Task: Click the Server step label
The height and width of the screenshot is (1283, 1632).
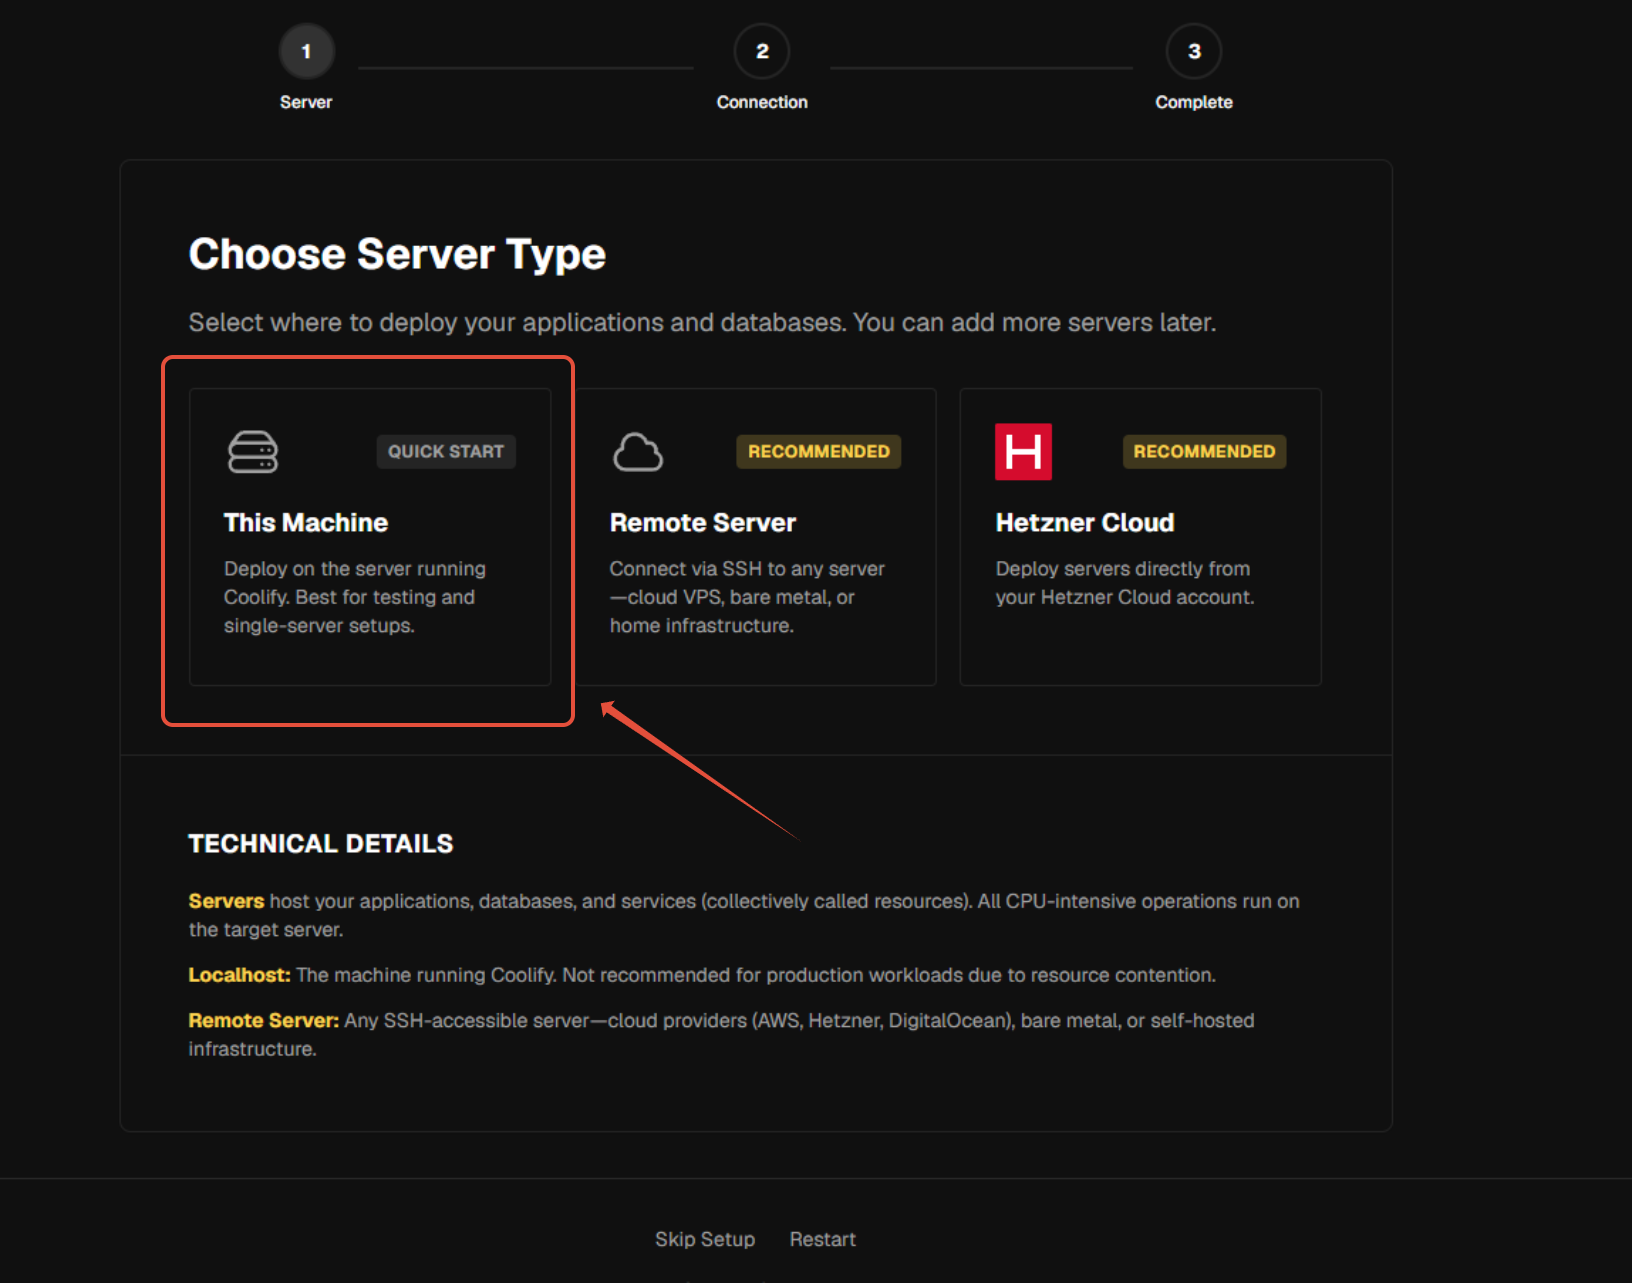Action: click(306, 102)
